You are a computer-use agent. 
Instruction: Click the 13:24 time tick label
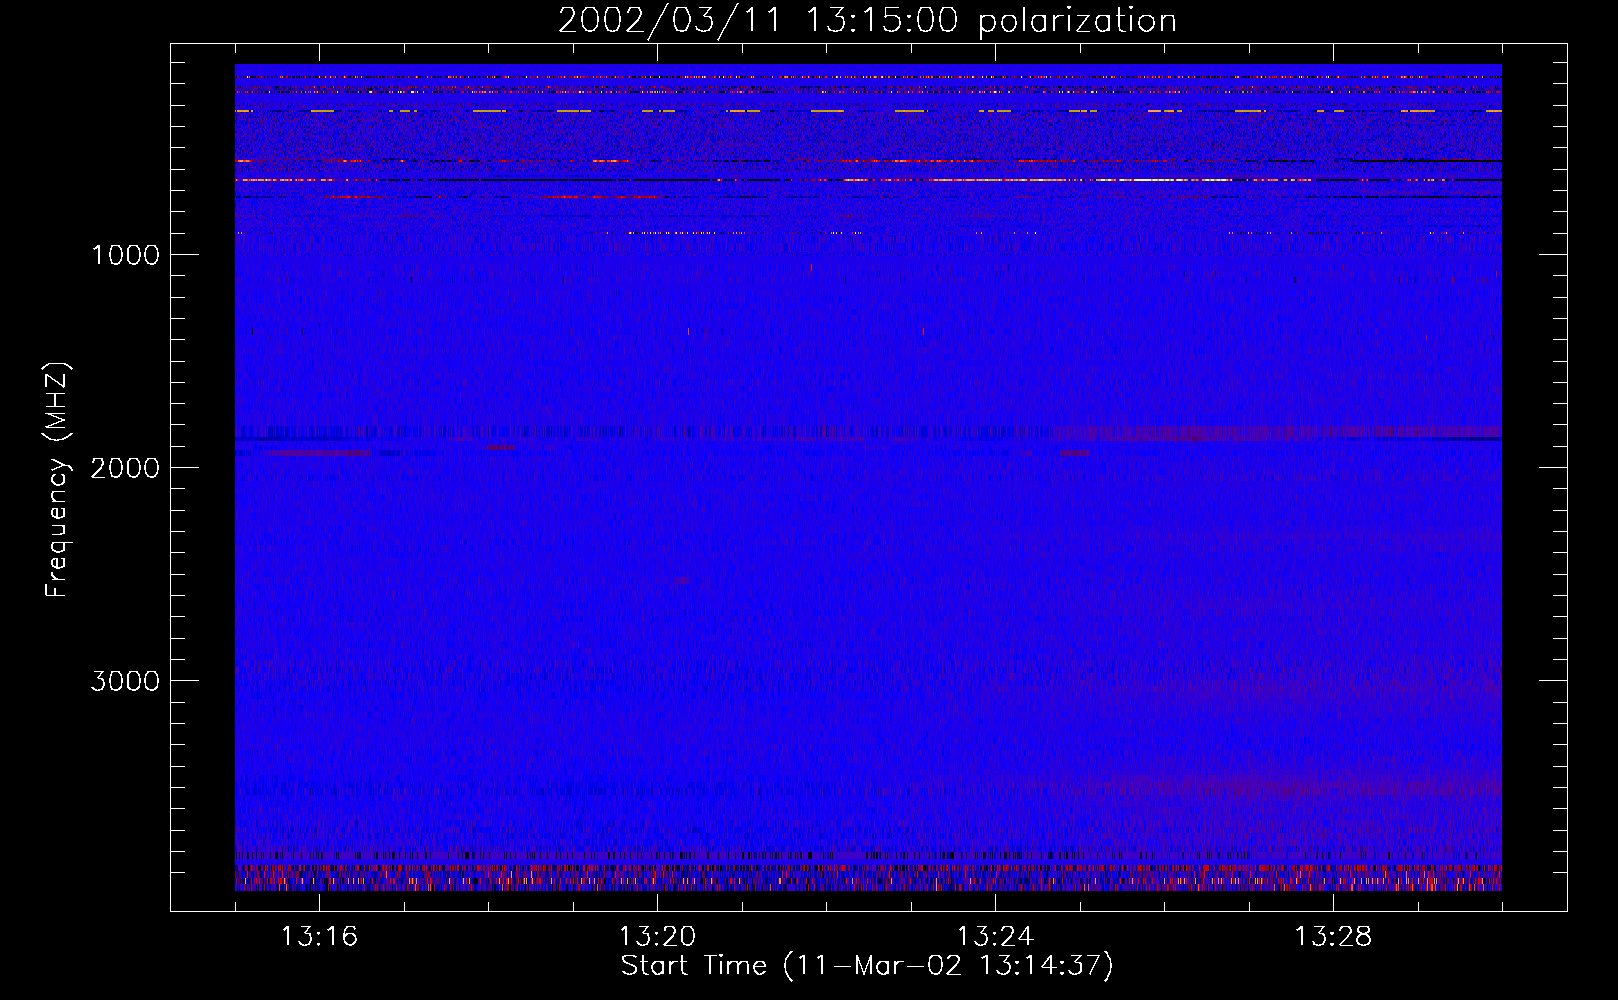click(995, 937)
